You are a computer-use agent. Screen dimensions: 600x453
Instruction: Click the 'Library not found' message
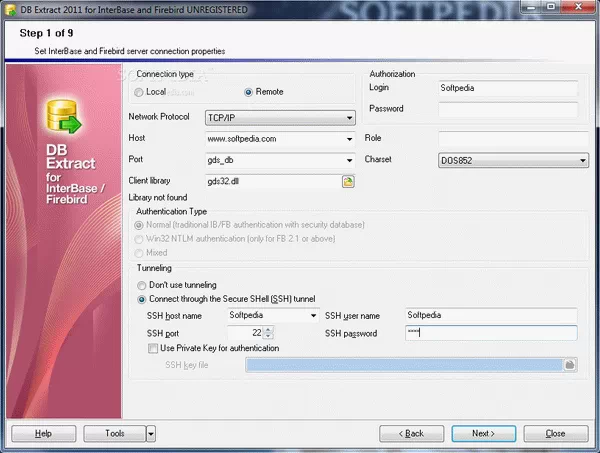tap(158, 198)
